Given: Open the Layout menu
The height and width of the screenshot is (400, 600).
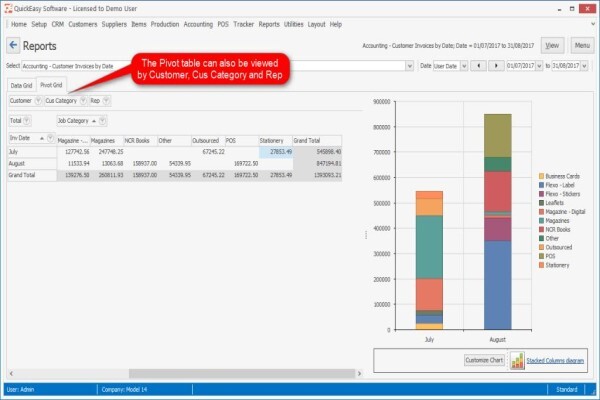Looking at the screenshot, I should [316, 24].
